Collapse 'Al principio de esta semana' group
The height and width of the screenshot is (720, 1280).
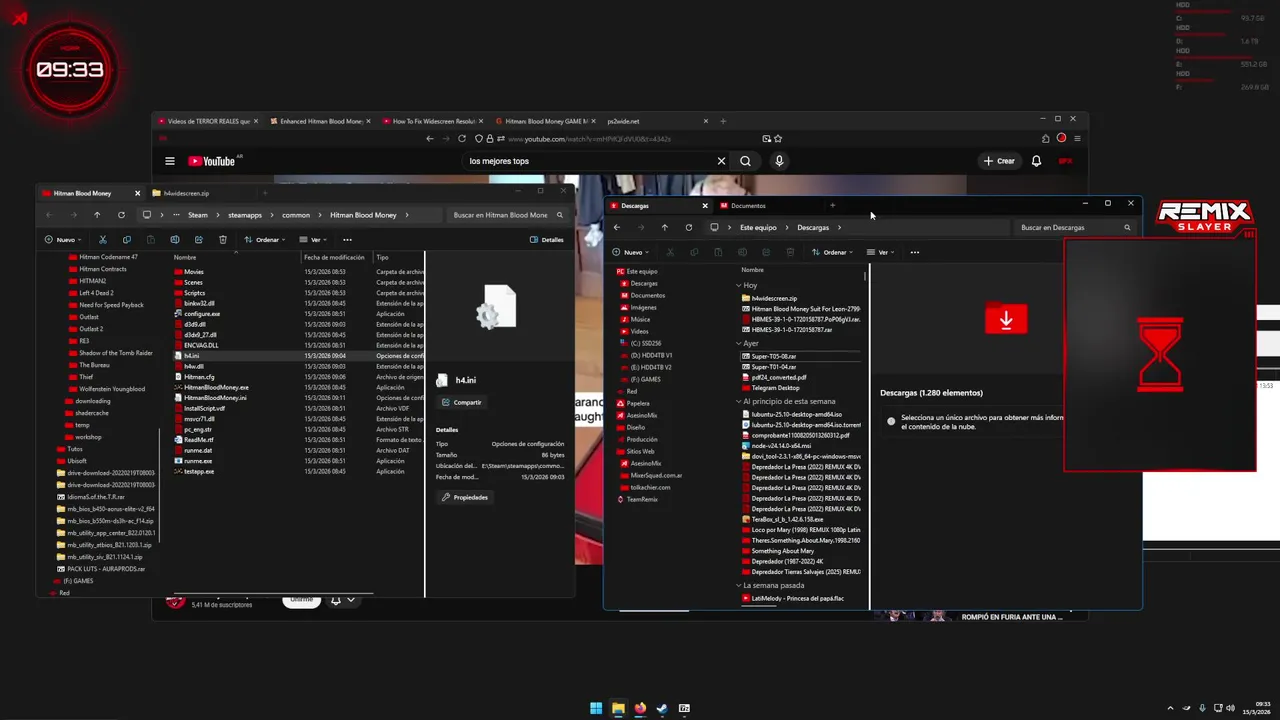click(x=739, y=402)
